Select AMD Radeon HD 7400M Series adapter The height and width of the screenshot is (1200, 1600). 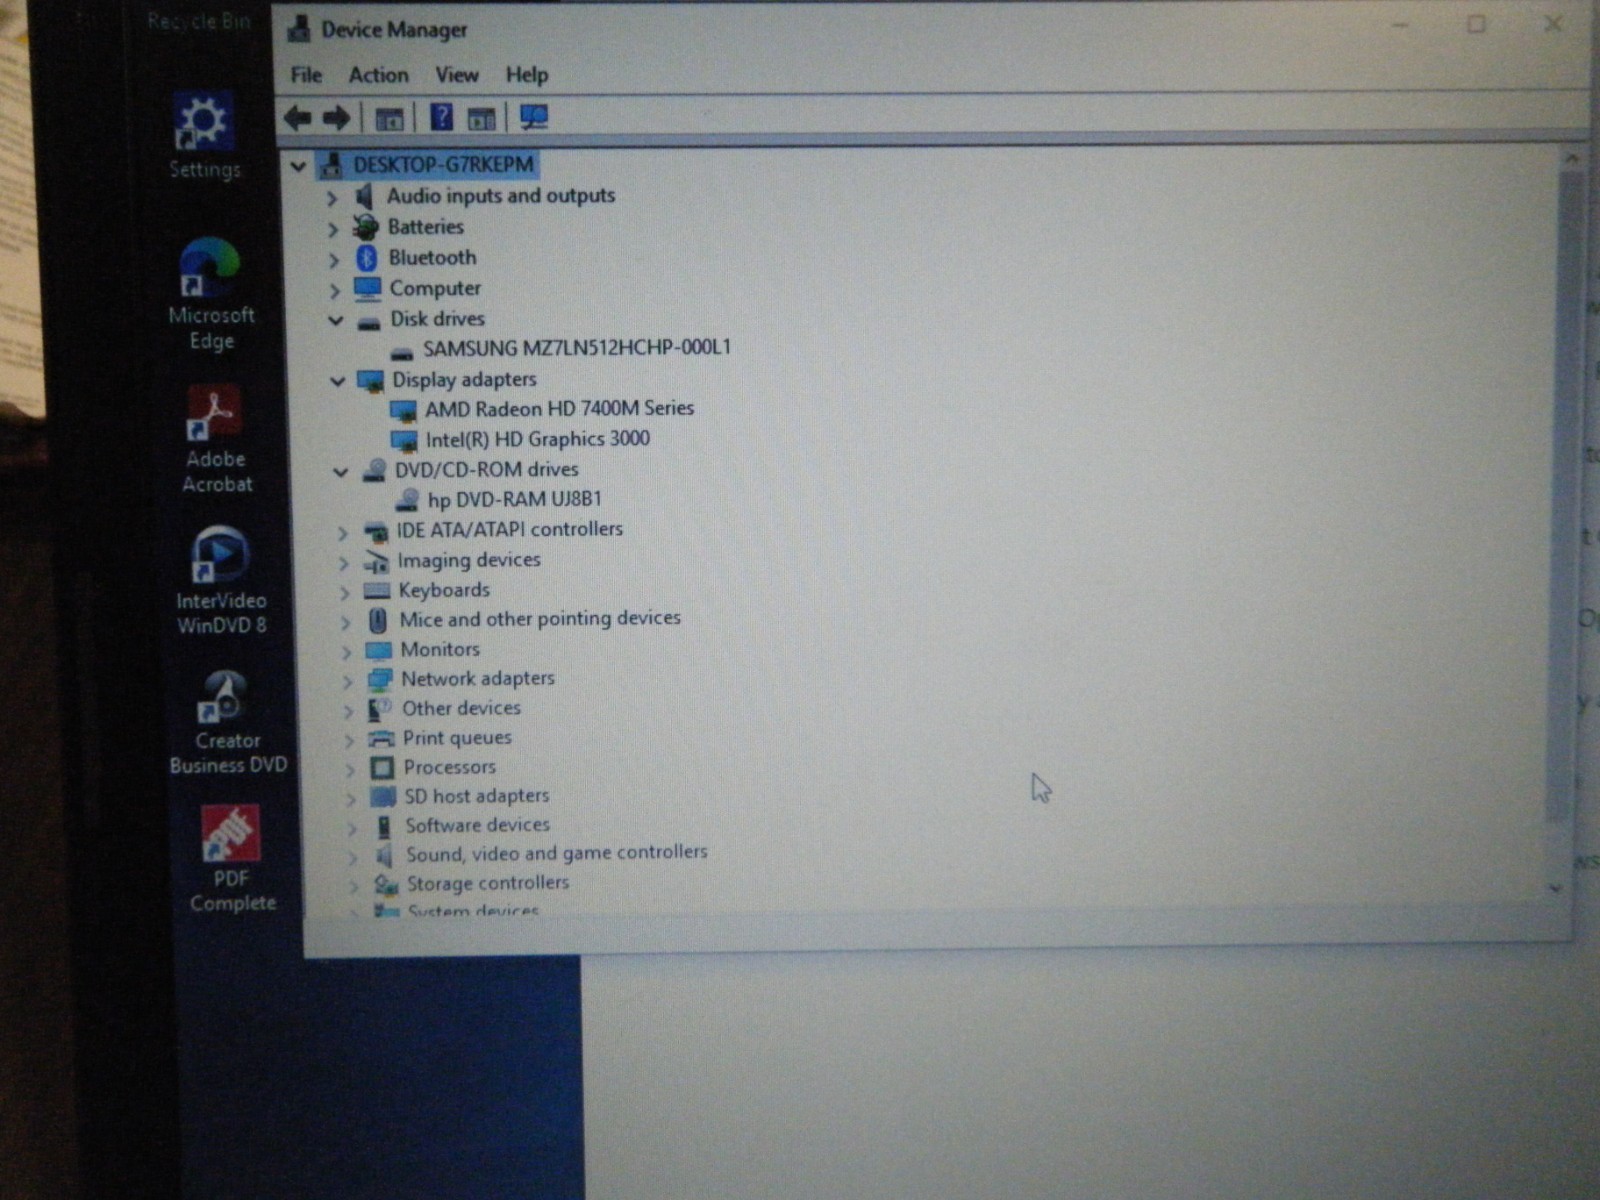pyautogui.click(x=559, y=409)
